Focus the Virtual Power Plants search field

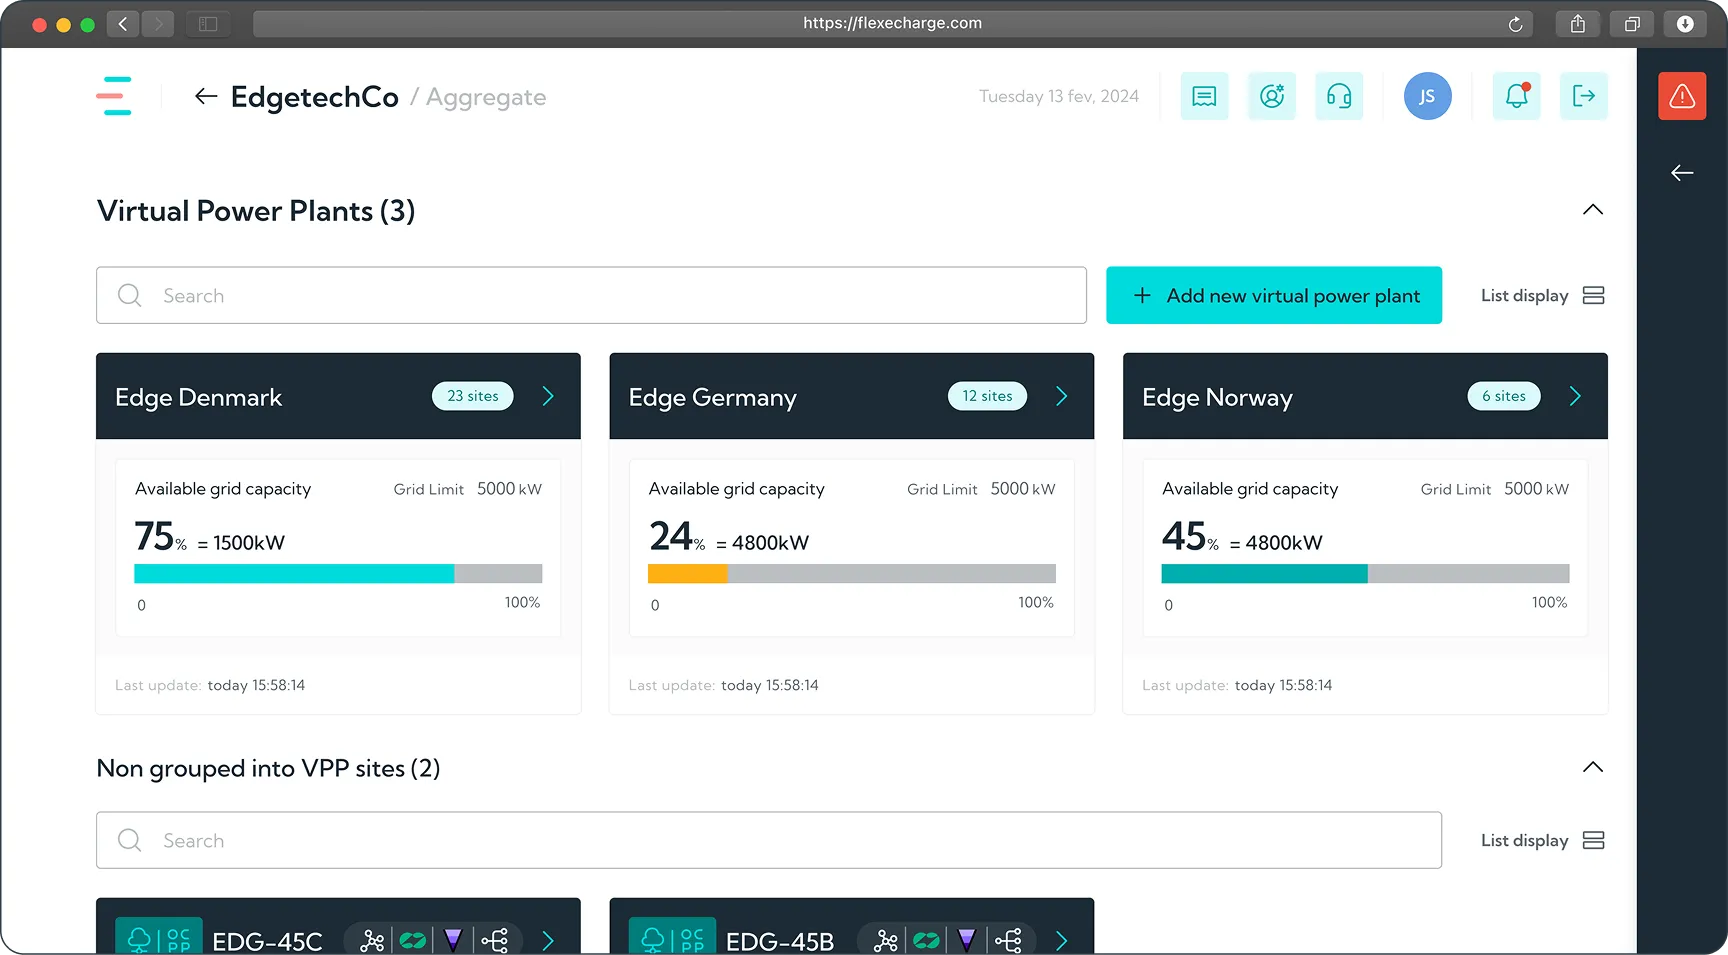[x=591, y=295]
